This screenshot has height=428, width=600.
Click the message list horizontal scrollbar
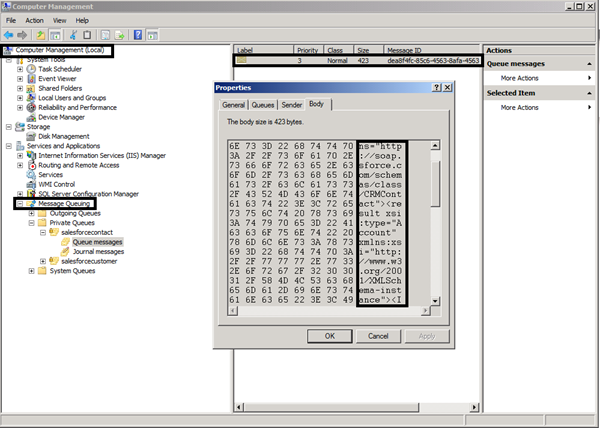[331, 407]
